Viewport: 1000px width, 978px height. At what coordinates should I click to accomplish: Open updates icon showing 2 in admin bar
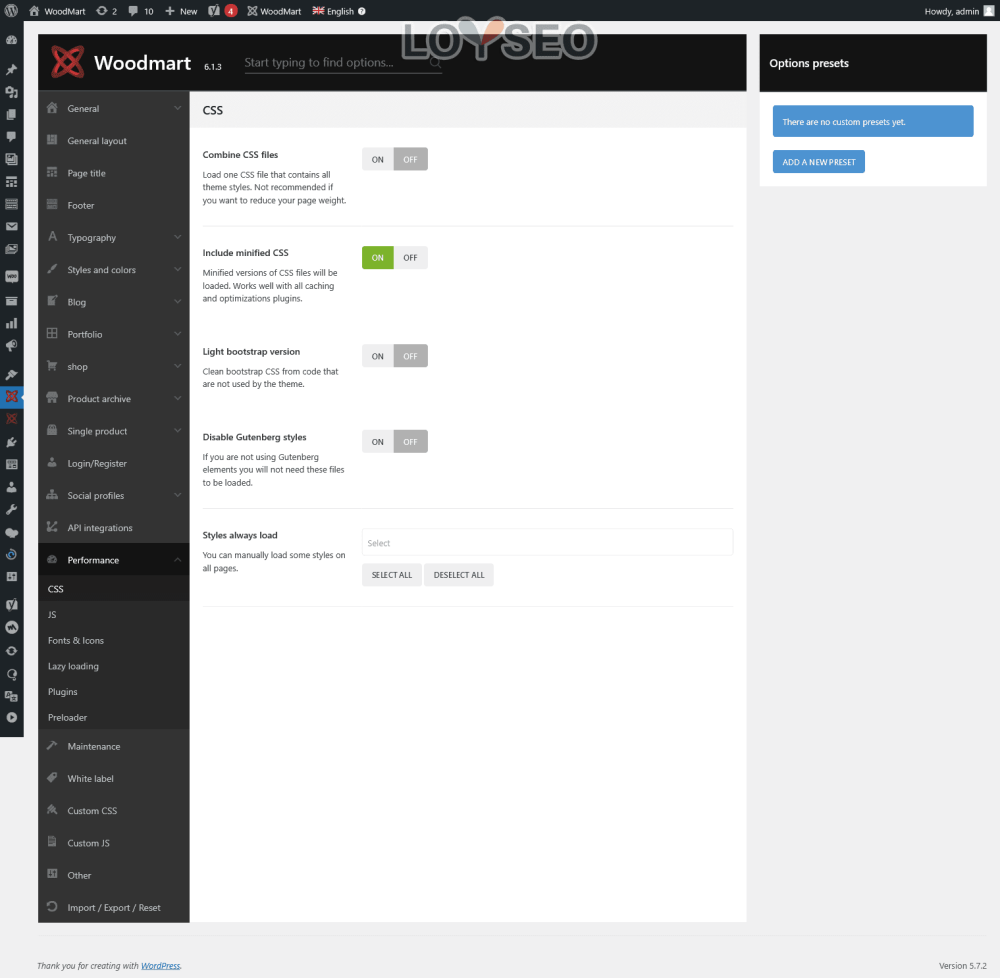(x=107, y=11)
